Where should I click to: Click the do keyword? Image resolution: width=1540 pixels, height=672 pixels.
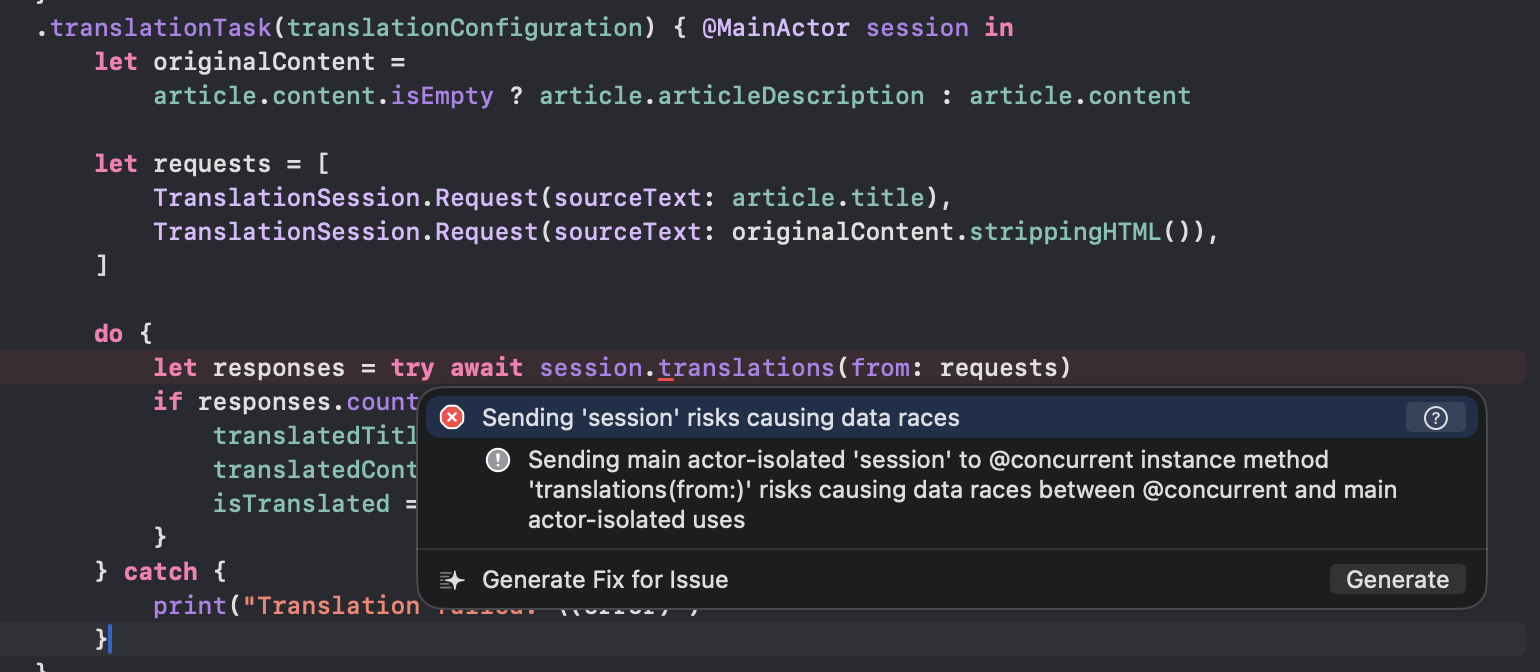(109, 334)
